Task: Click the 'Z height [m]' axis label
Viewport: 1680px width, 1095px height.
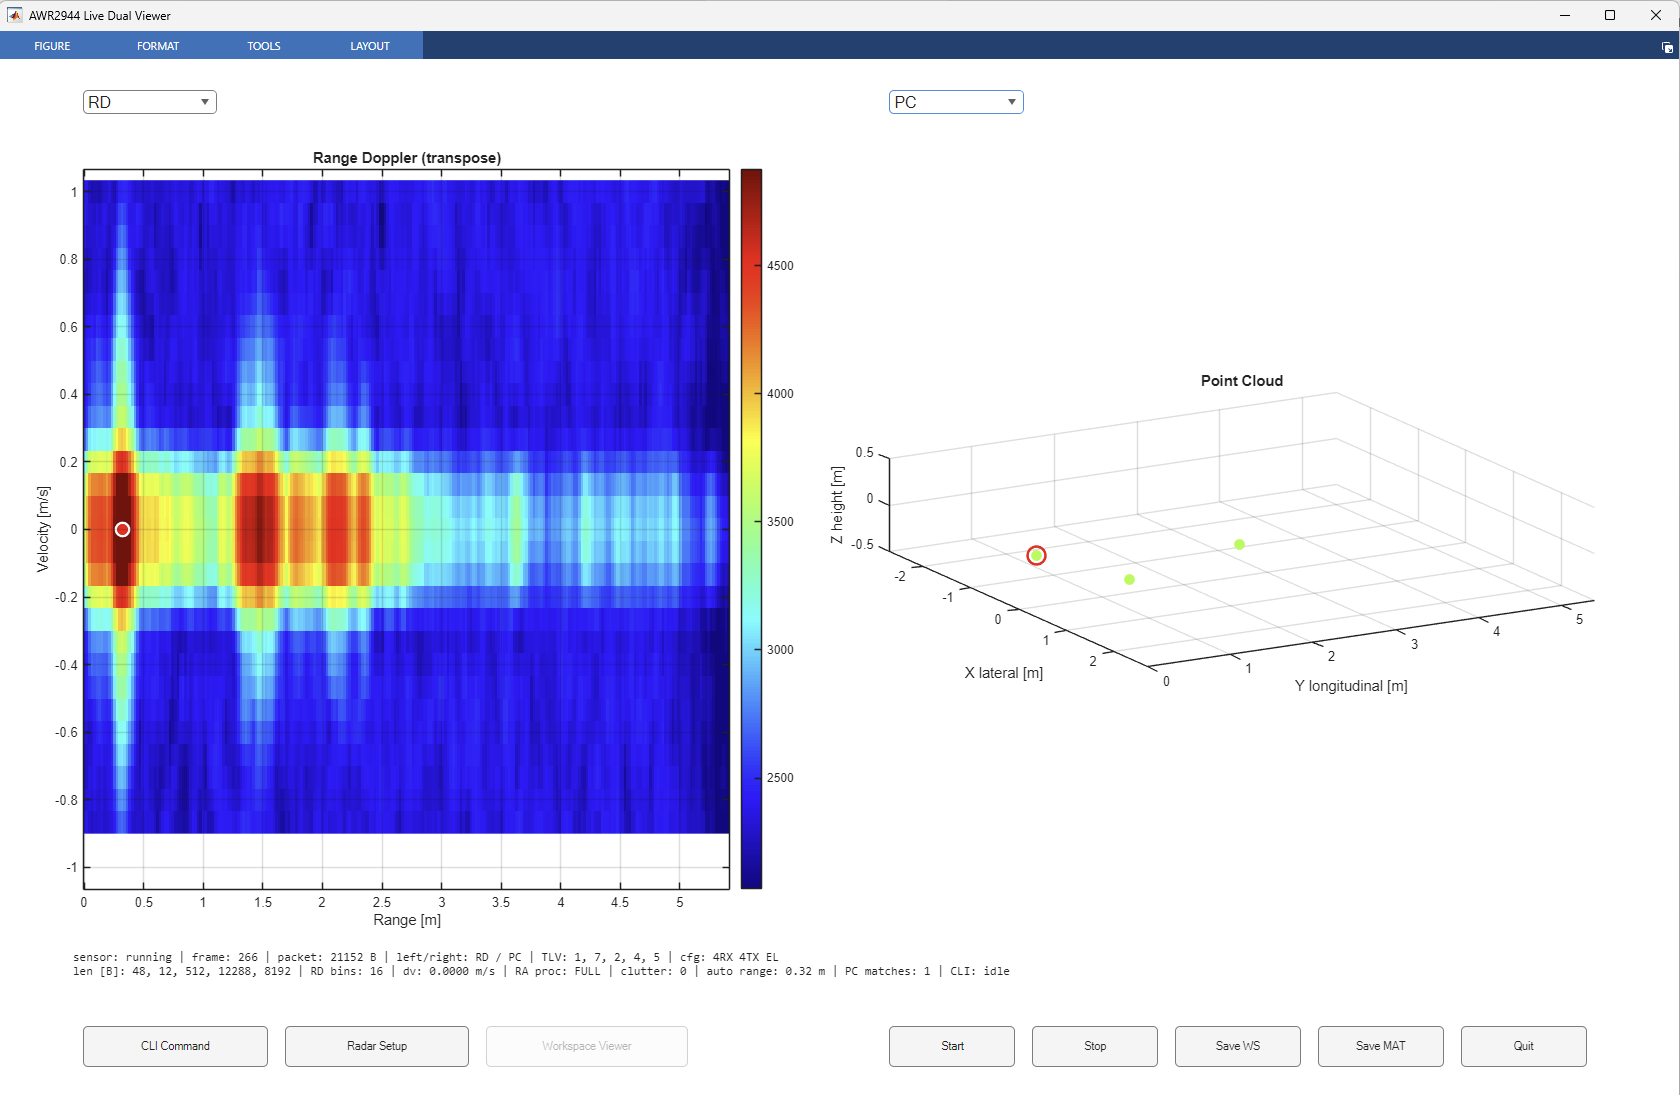Action: (x=837, y=505)
